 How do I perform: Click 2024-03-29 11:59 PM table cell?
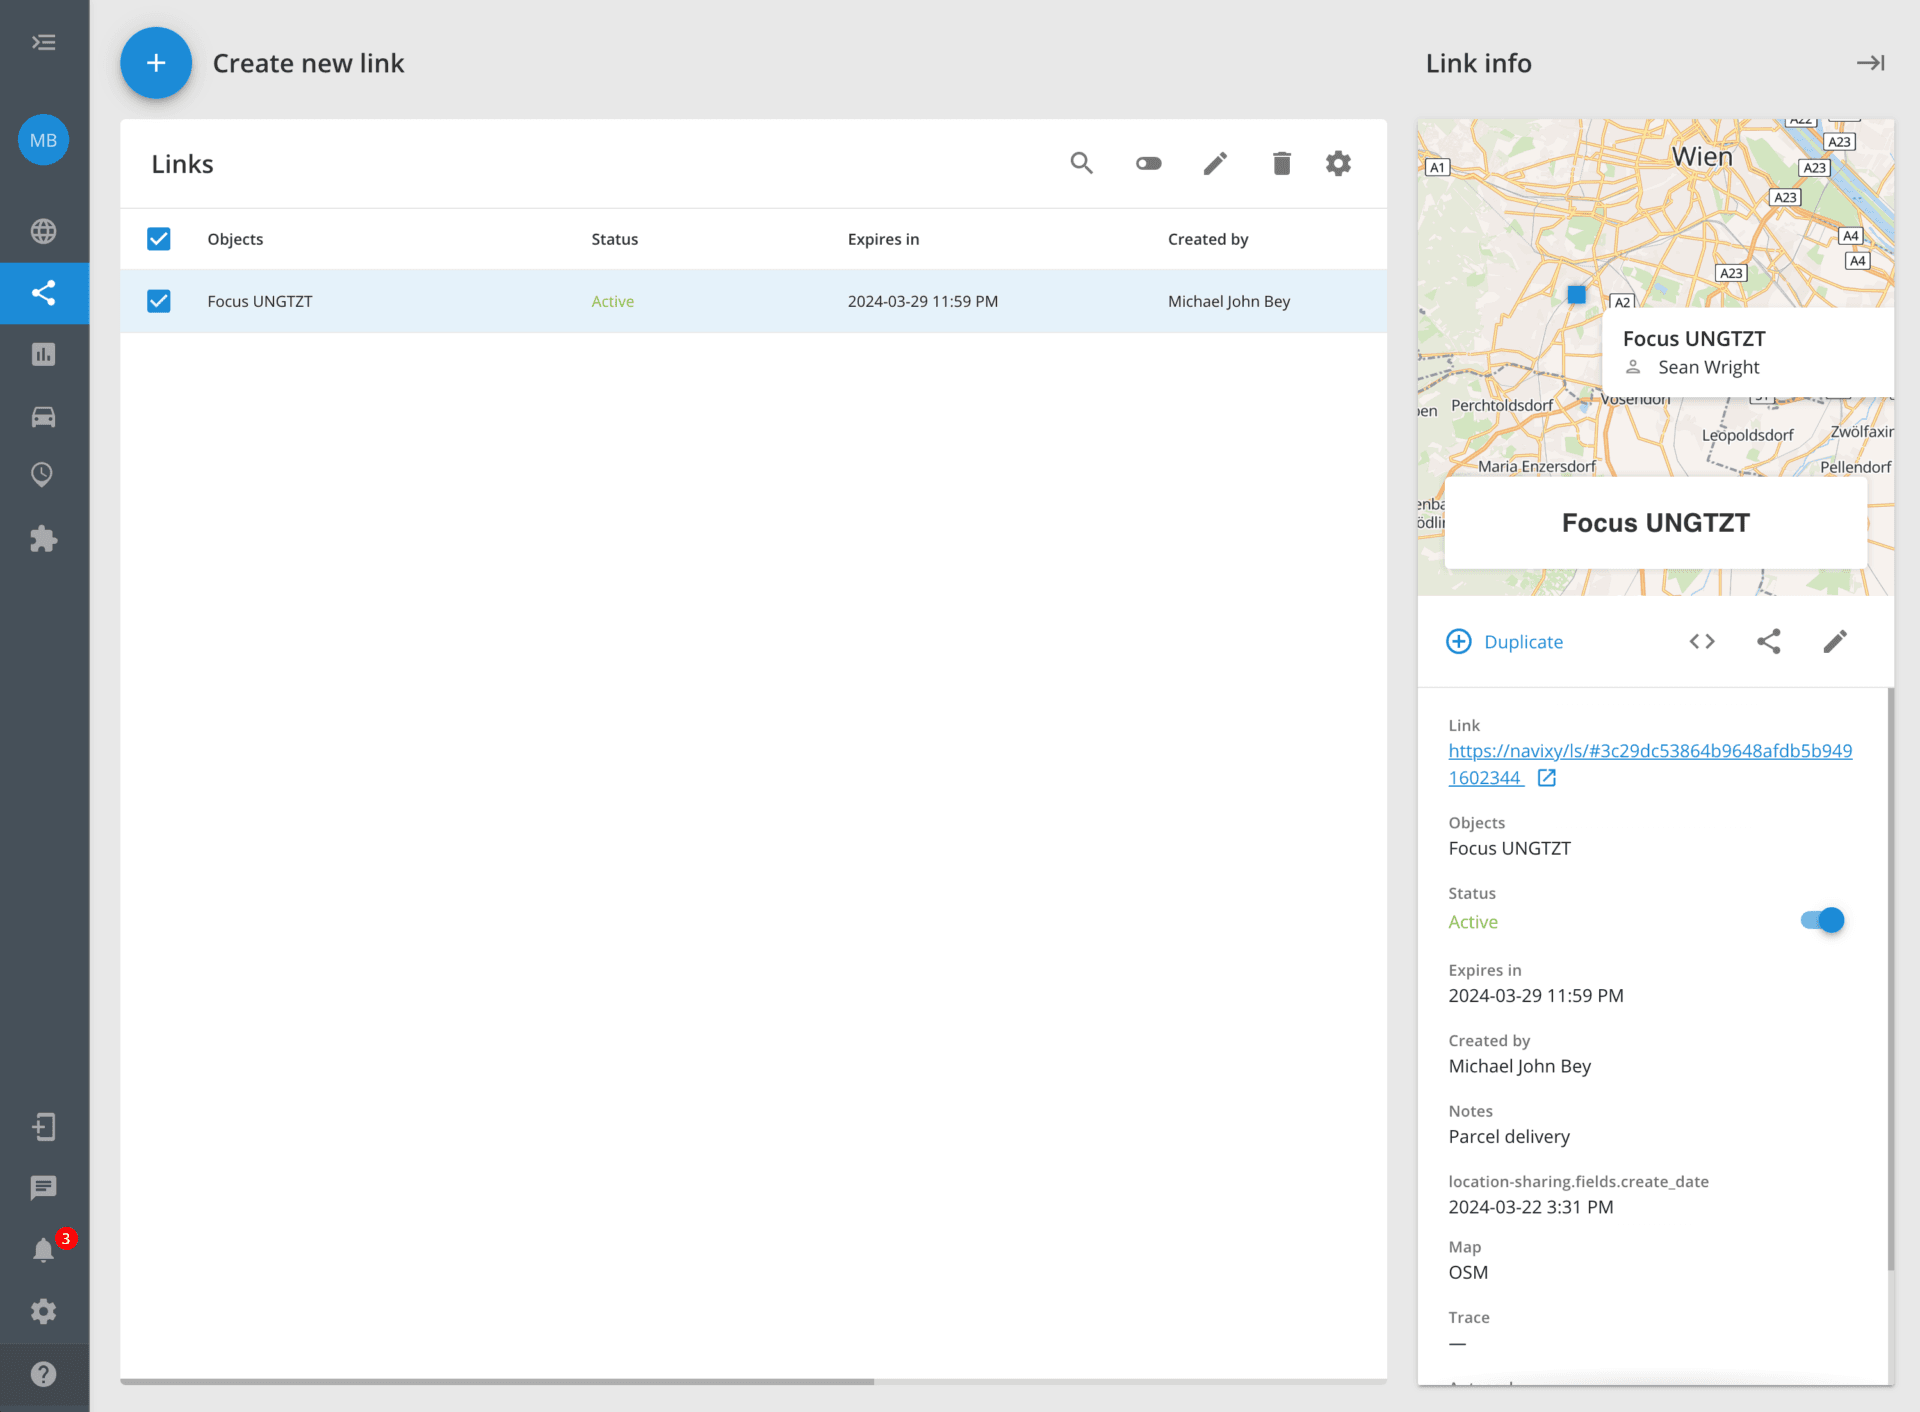923,301
